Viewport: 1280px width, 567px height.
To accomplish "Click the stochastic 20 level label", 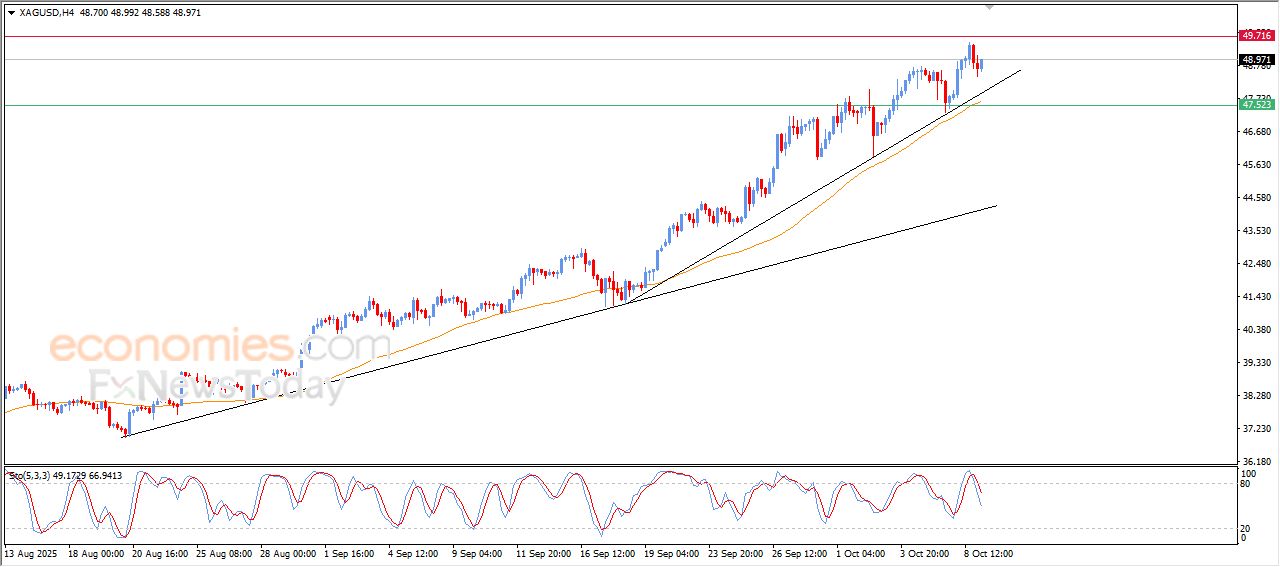I will (1247, 528).
